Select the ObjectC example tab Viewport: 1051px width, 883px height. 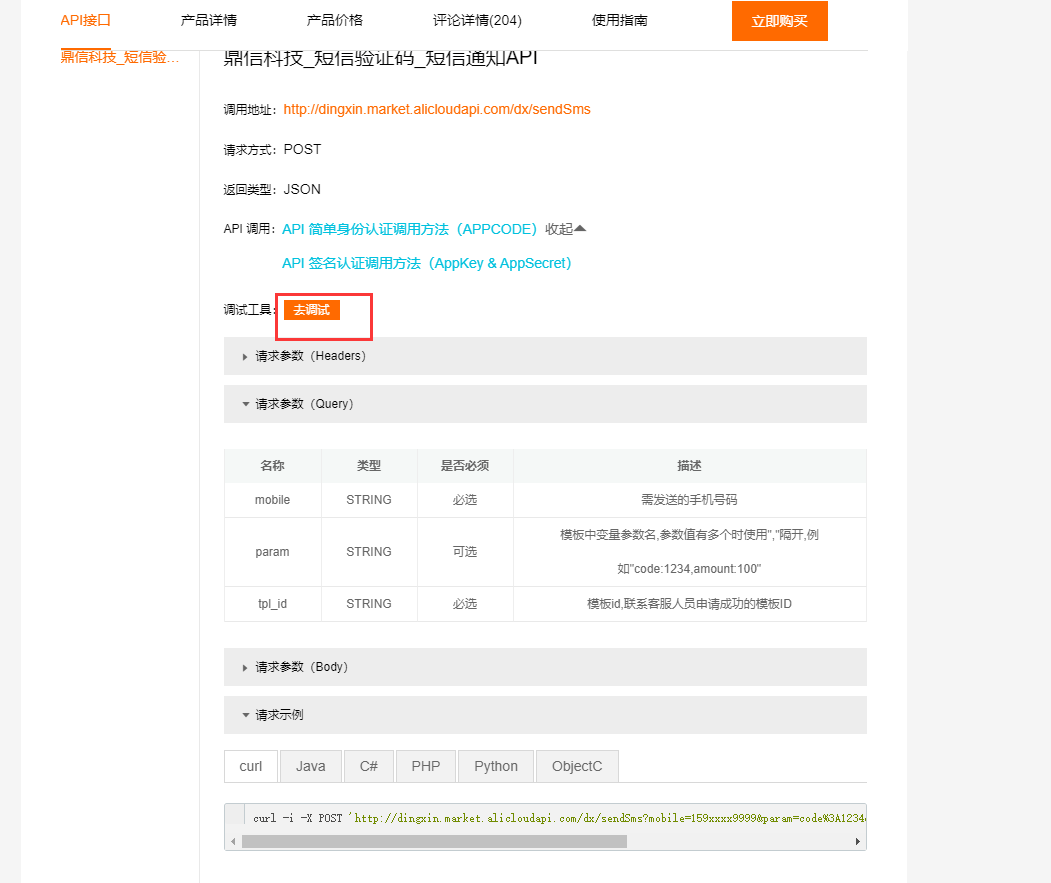coord(577,766)
